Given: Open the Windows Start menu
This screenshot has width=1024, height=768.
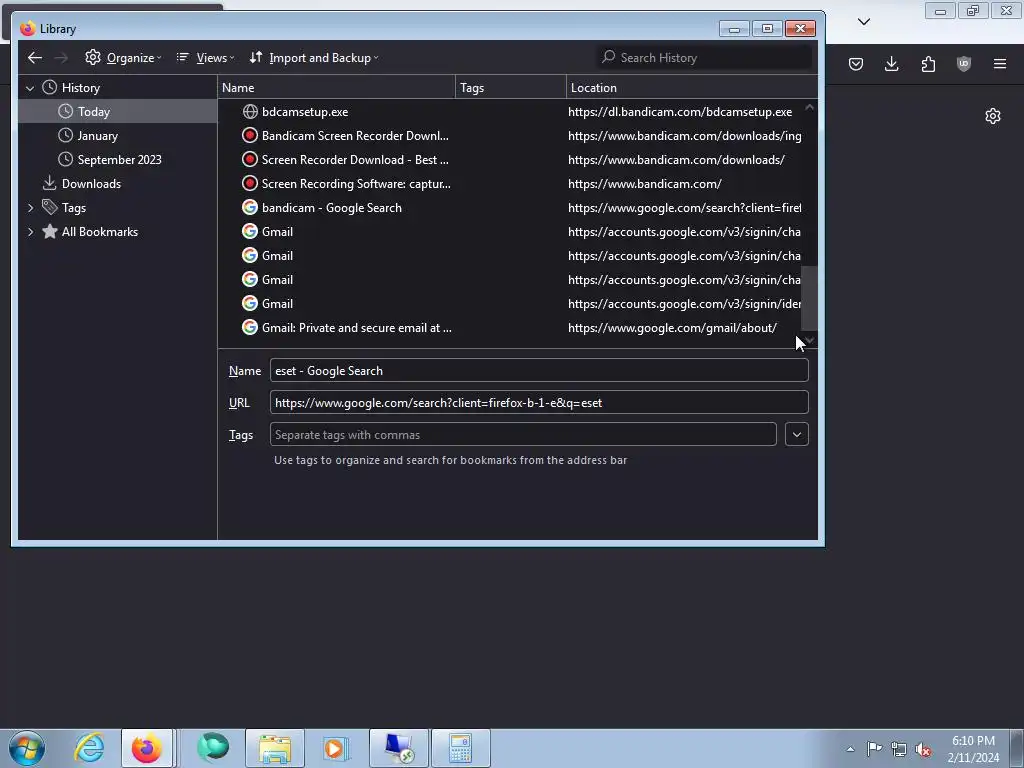Looking at the screenshot, I should click(x=27, y=748).
